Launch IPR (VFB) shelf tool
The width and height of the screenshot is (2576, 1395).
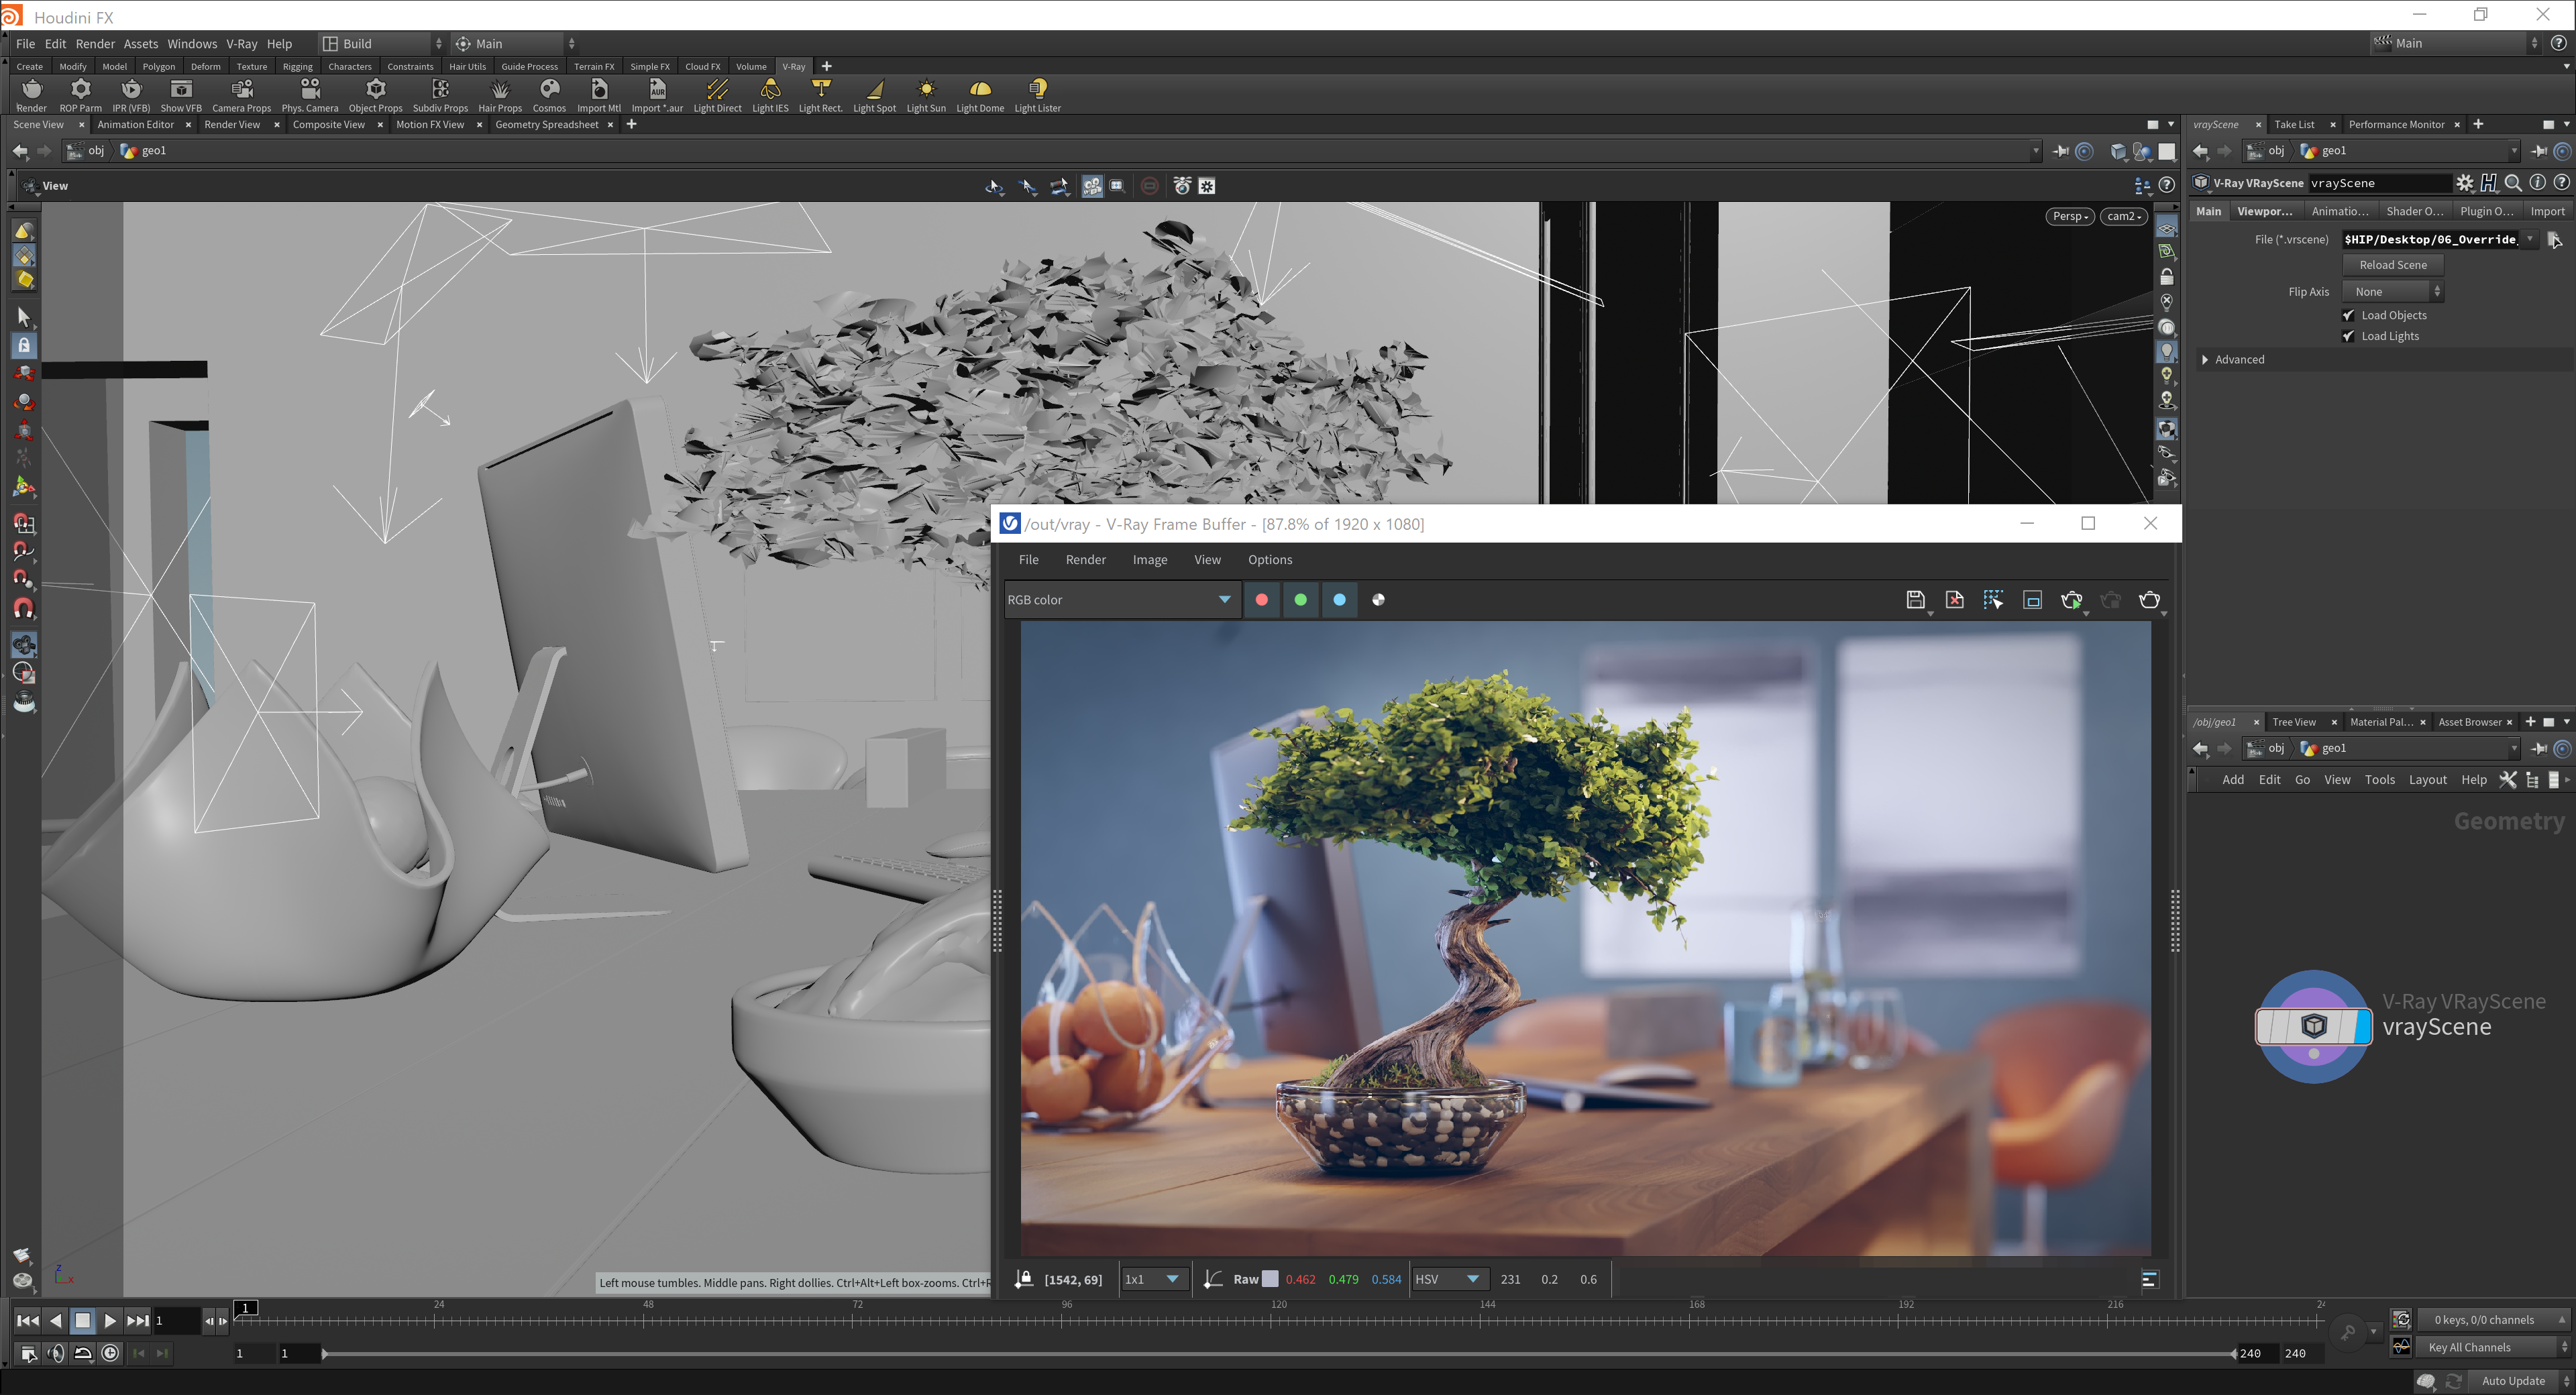coord(131,95)
